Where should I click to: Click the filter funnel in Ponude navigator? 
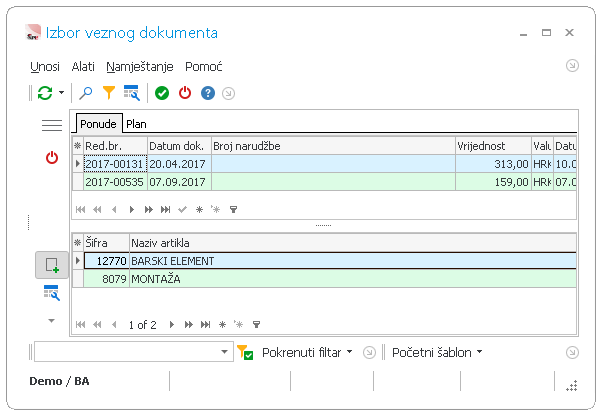pos(233,210)
